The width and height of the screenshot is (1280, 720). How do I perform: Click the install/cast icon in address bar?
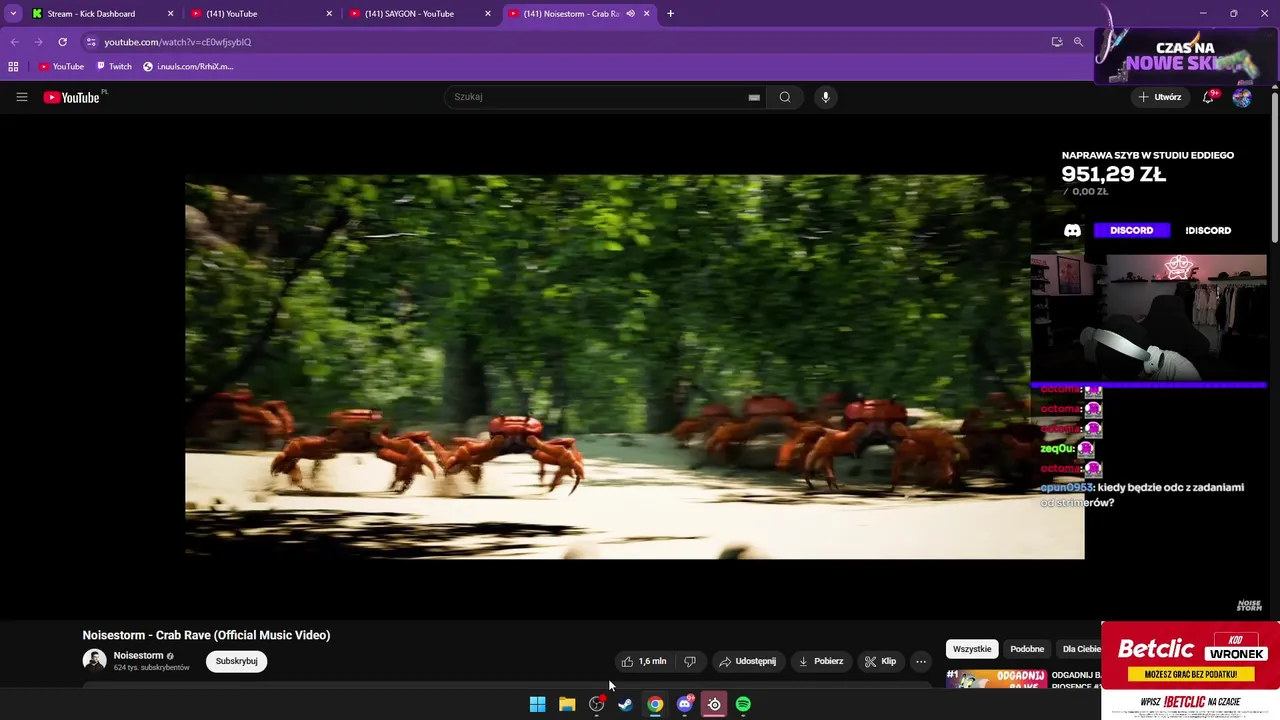(x=1057, y=42)
